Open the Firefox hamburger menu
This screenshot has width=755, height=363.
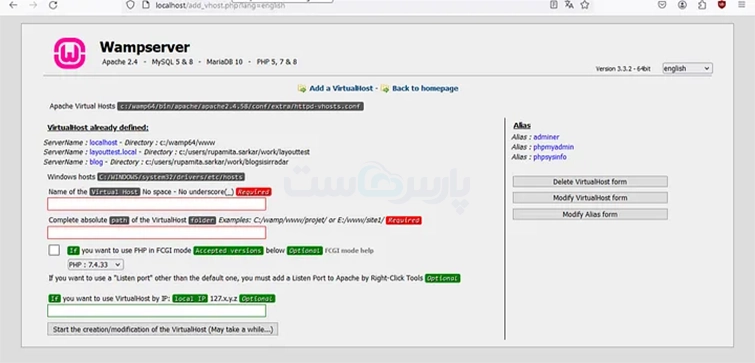[742, 5]
